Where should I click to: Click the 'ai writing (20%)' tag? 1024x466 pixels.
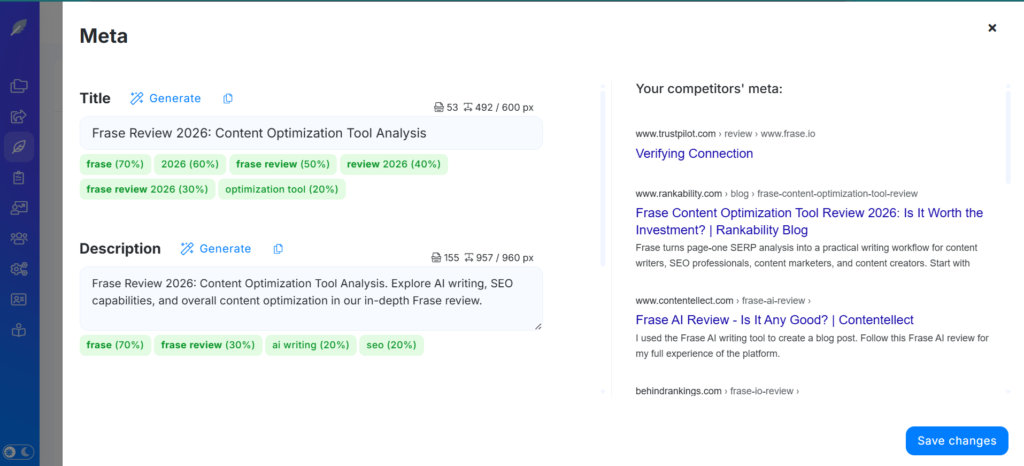311,345
